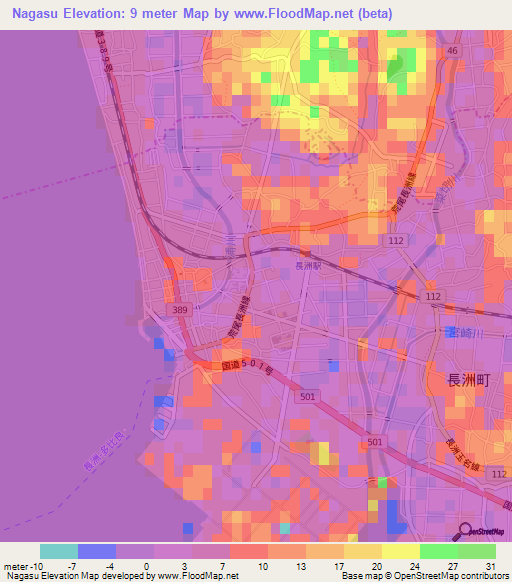Viewport: 512px width, 582px height.
Task: Click the 長洲駅 station label
Action: (308, 266)
